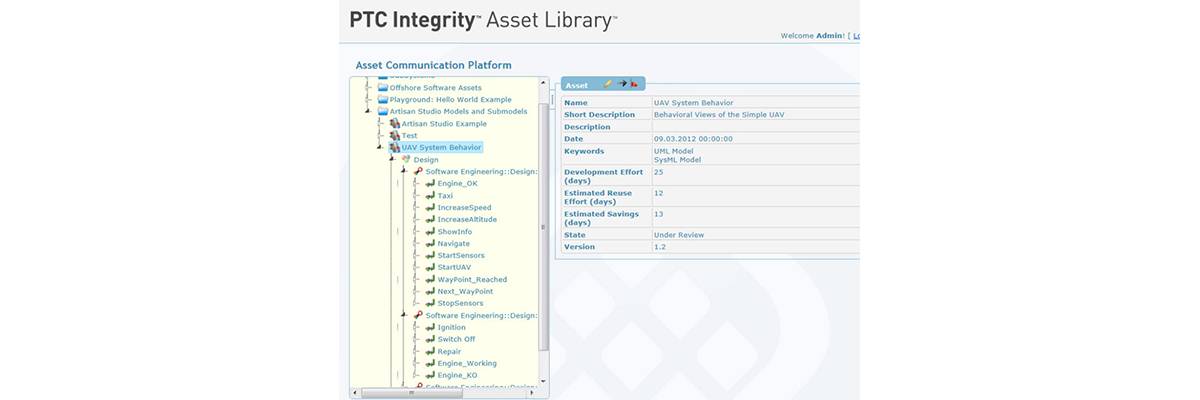Click the black arrow icon in Asset header
The height and width of the screenshot is (400, 1200).
(x=622, y=85)
